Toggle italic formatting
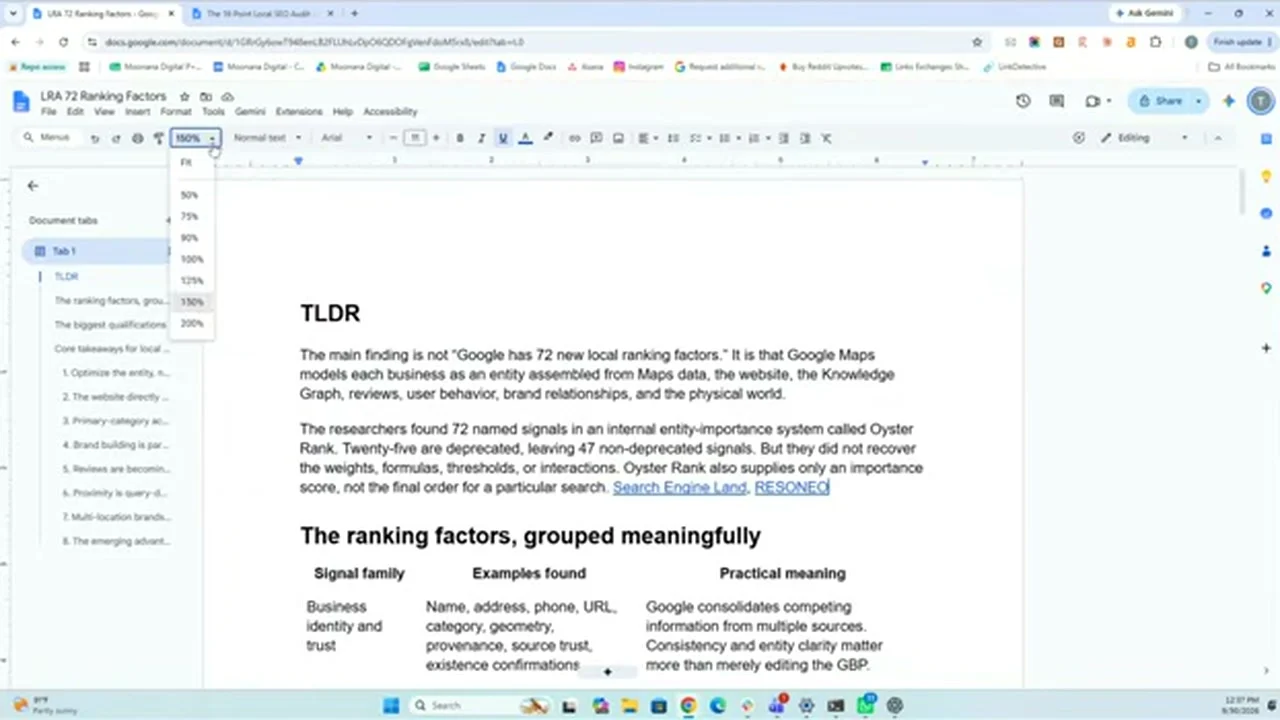 [481, 138]
